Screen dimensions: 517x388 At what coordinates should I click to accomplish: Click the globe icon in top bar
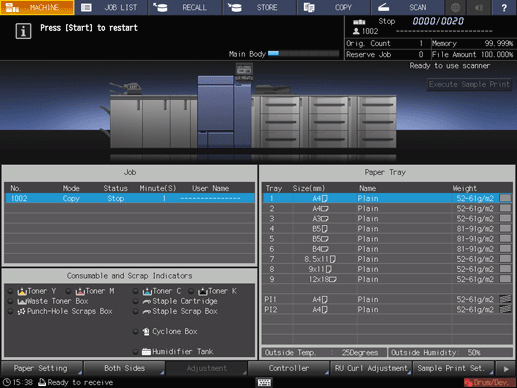coord(455,7)
